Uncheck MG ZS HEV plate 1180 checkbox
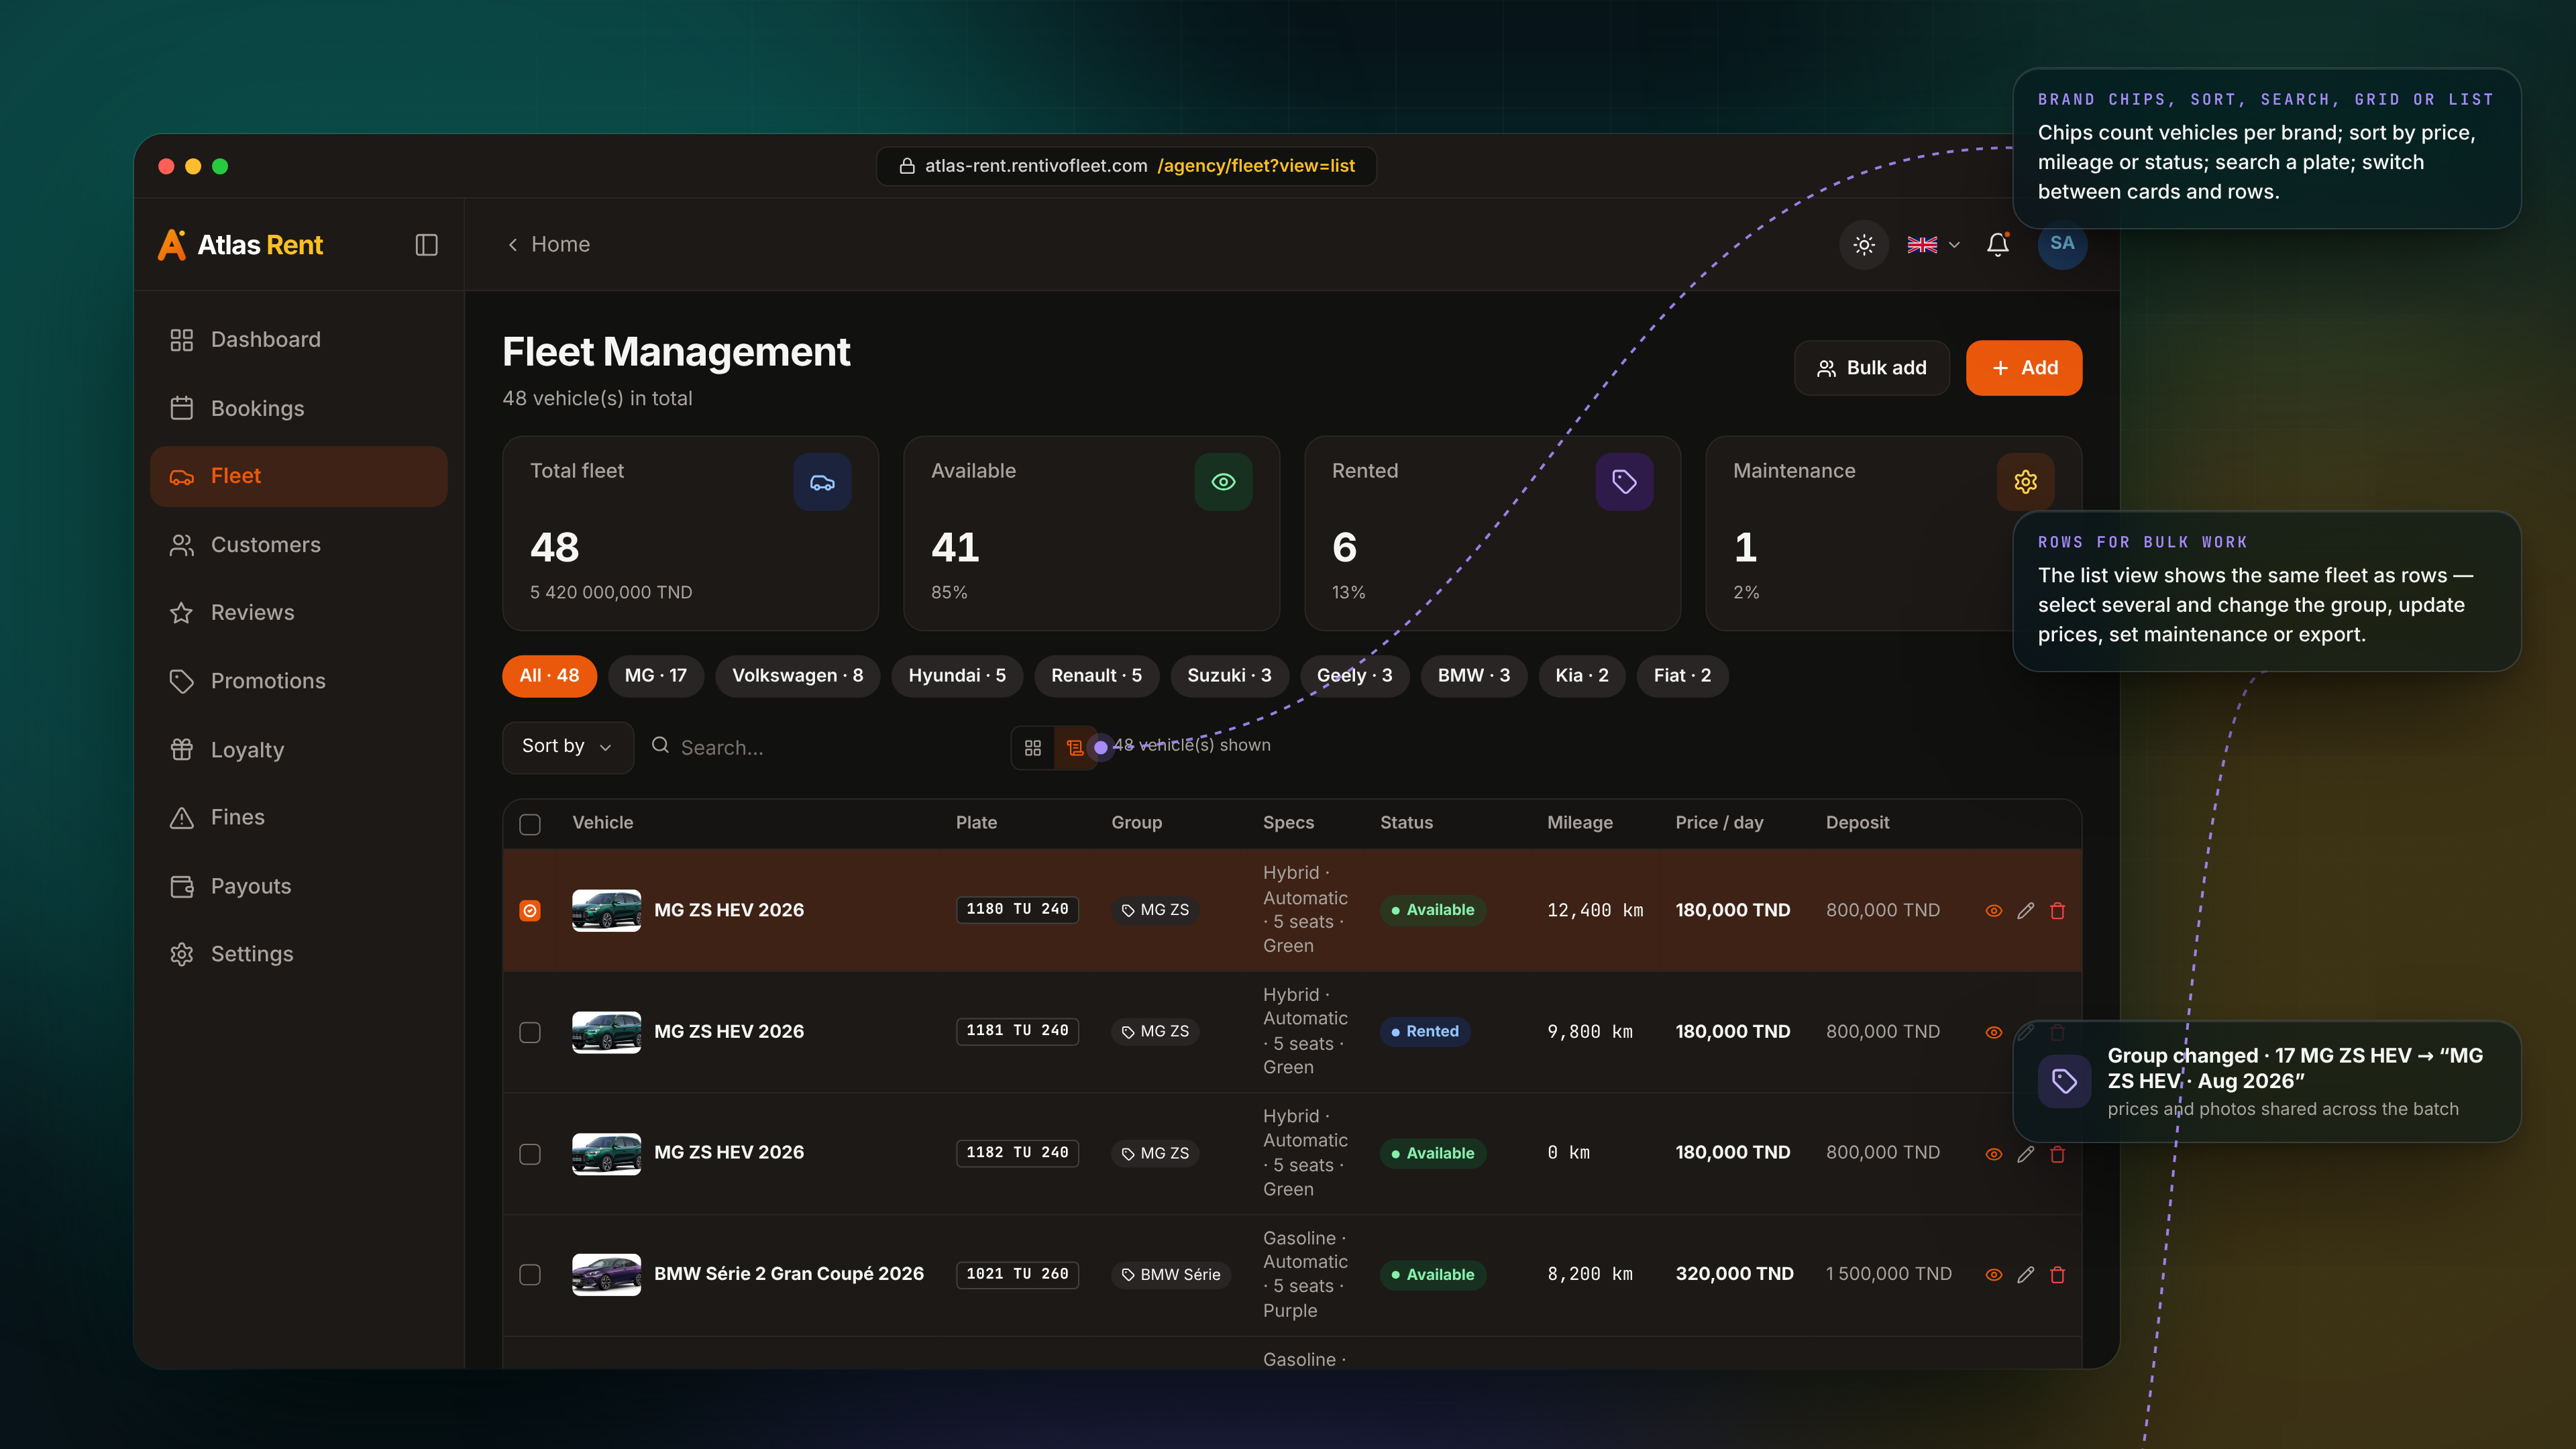 point(530,911)
